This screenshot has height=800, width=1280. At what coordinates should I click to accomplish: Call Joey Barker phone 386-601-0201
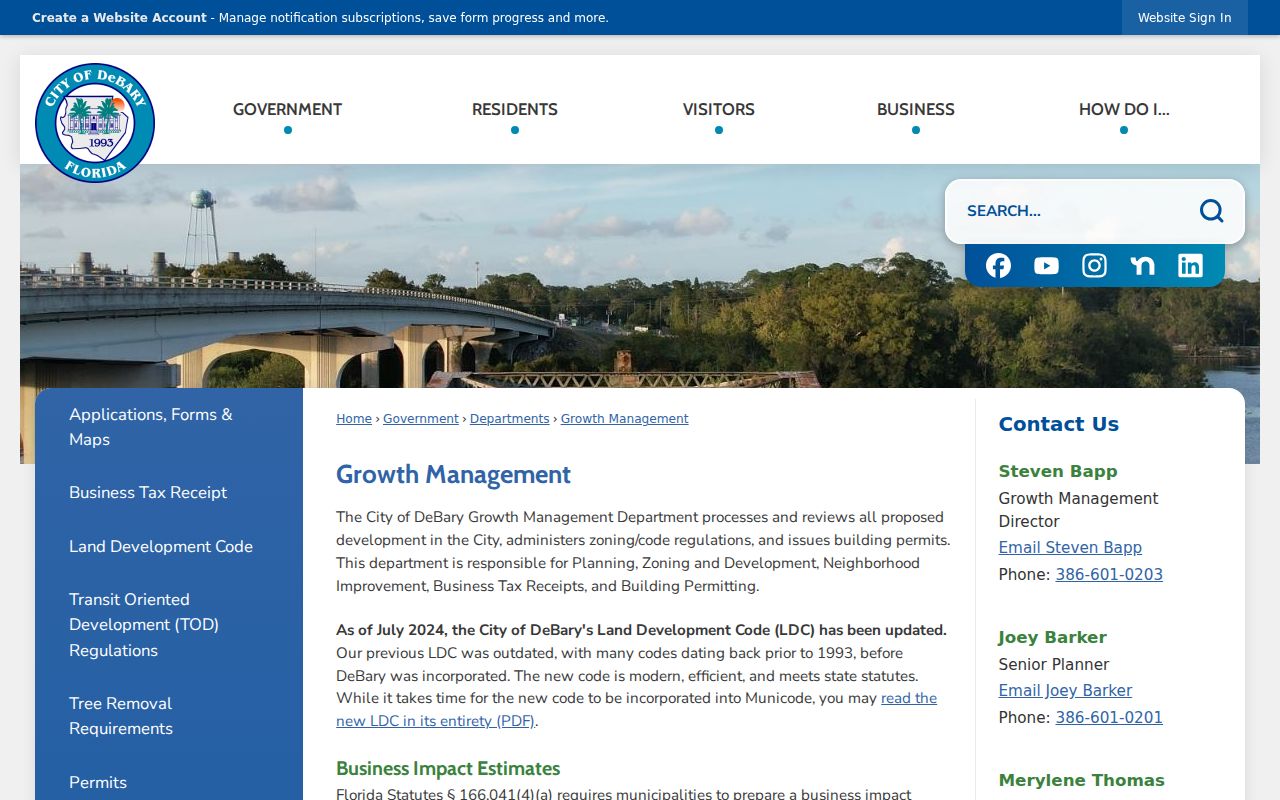[1109, 718]
